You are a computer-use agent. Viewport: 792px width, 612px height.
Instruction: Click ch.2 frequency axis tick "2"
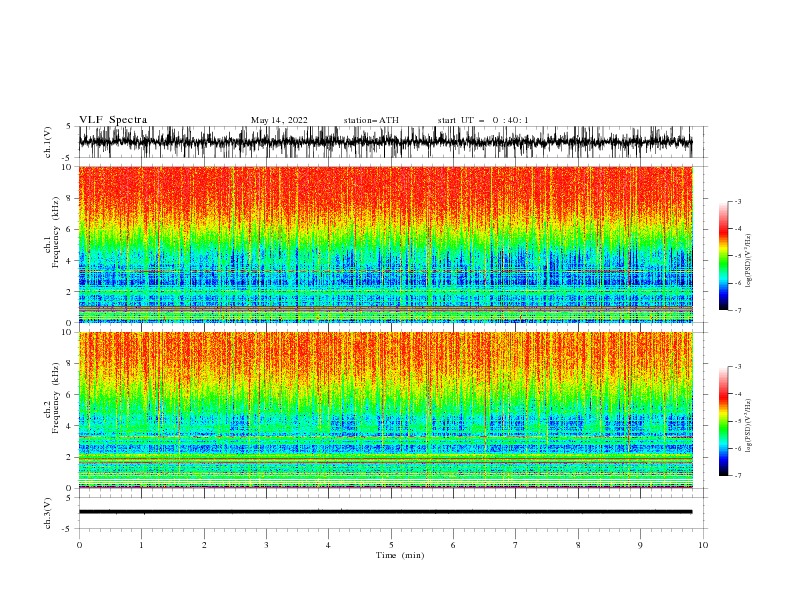(x=69, y=457)
